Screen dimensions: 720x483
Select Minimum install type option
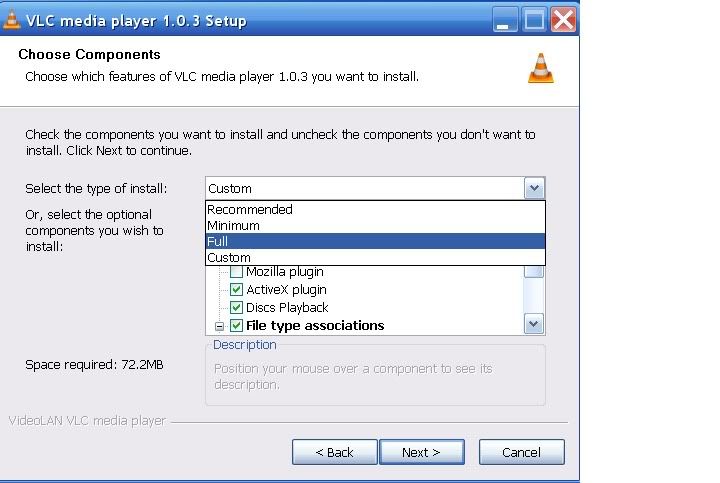pyautogui.click(x=375, y=225)
